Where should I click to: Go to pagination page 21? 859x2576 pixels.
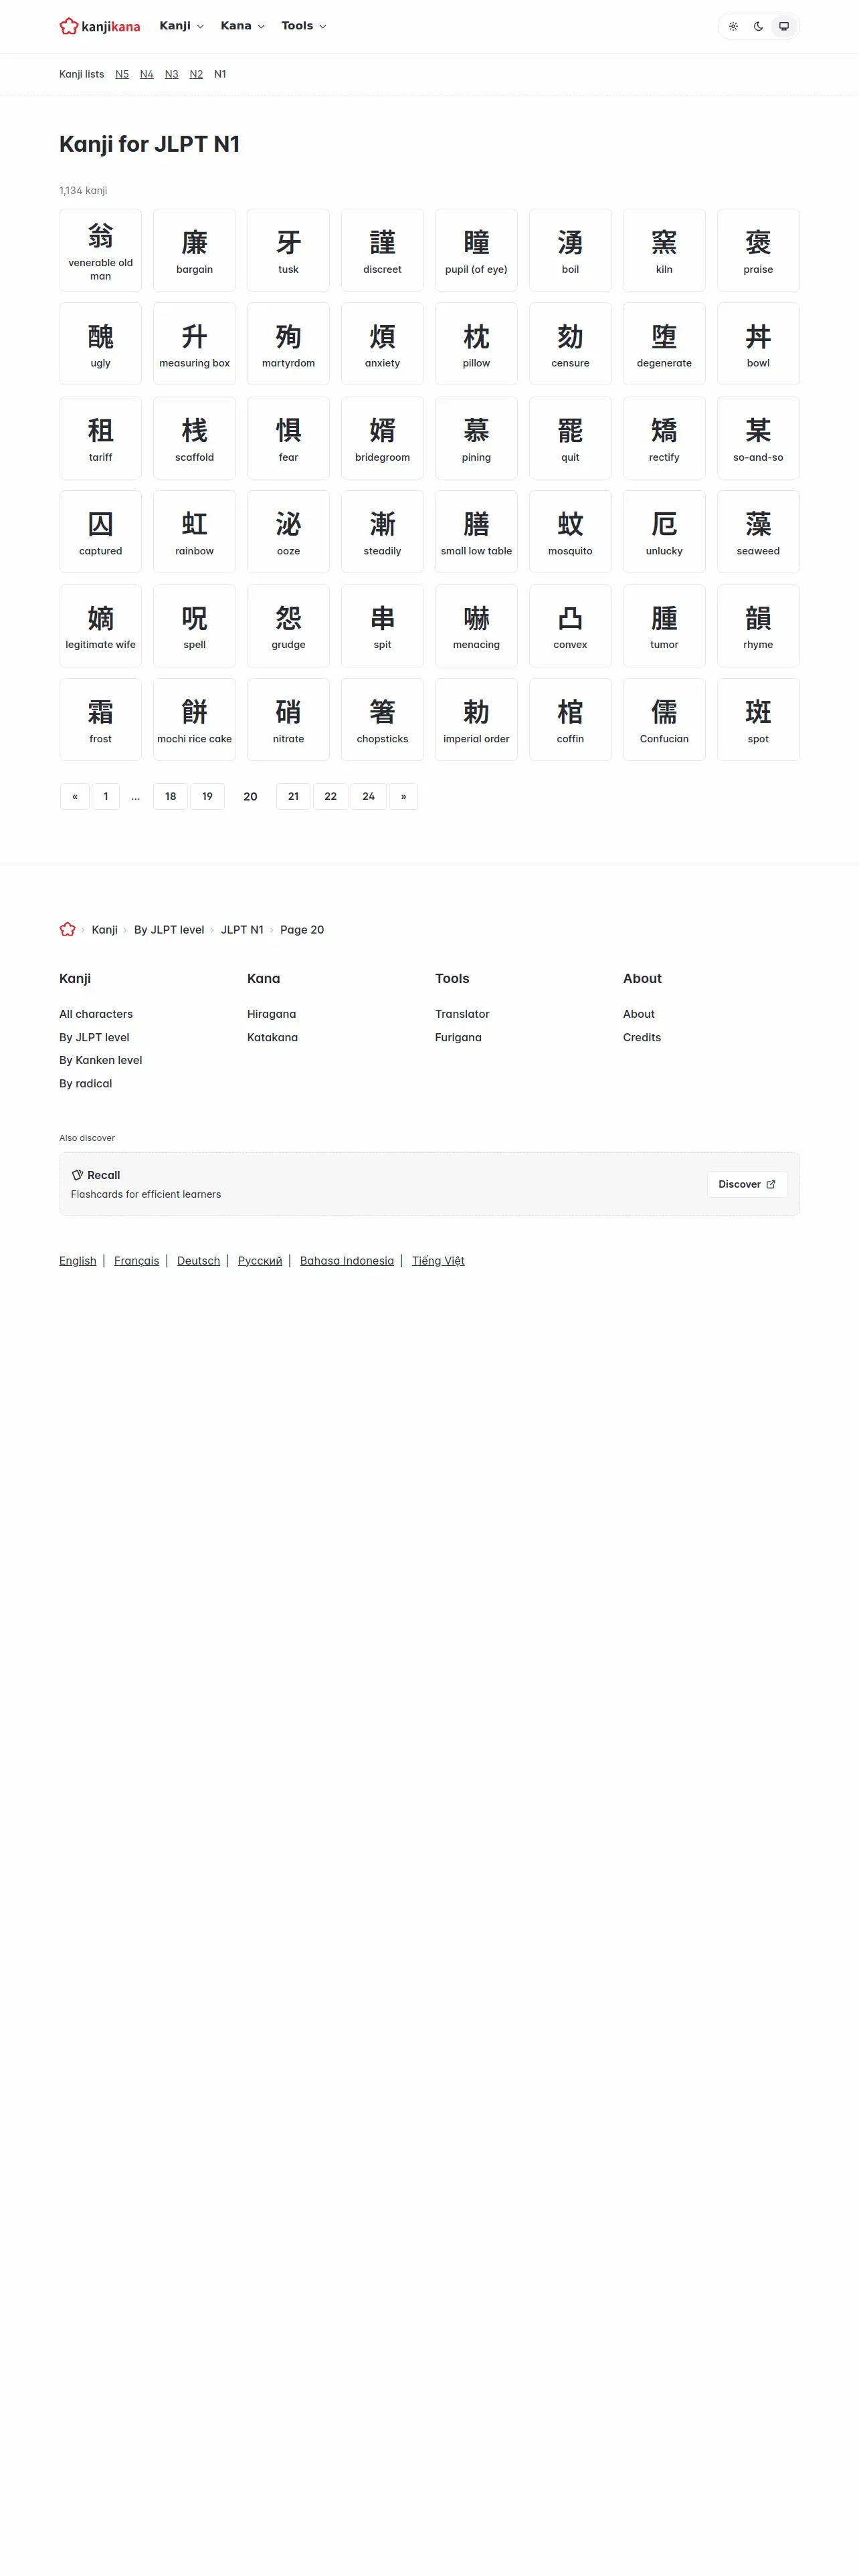pyautogui.click(x=293, y=797)
